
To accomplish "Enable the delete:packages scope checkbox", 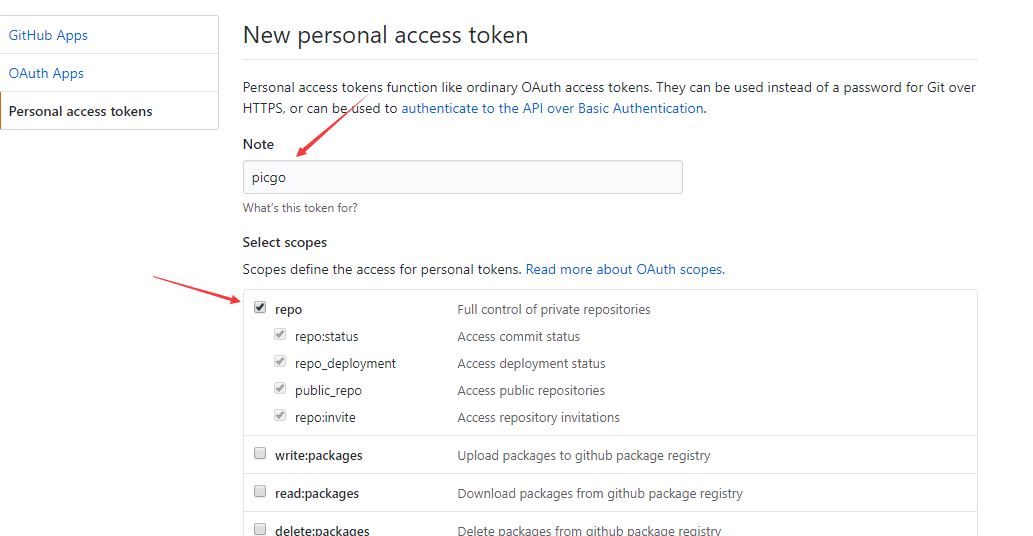I will point(260,529).
